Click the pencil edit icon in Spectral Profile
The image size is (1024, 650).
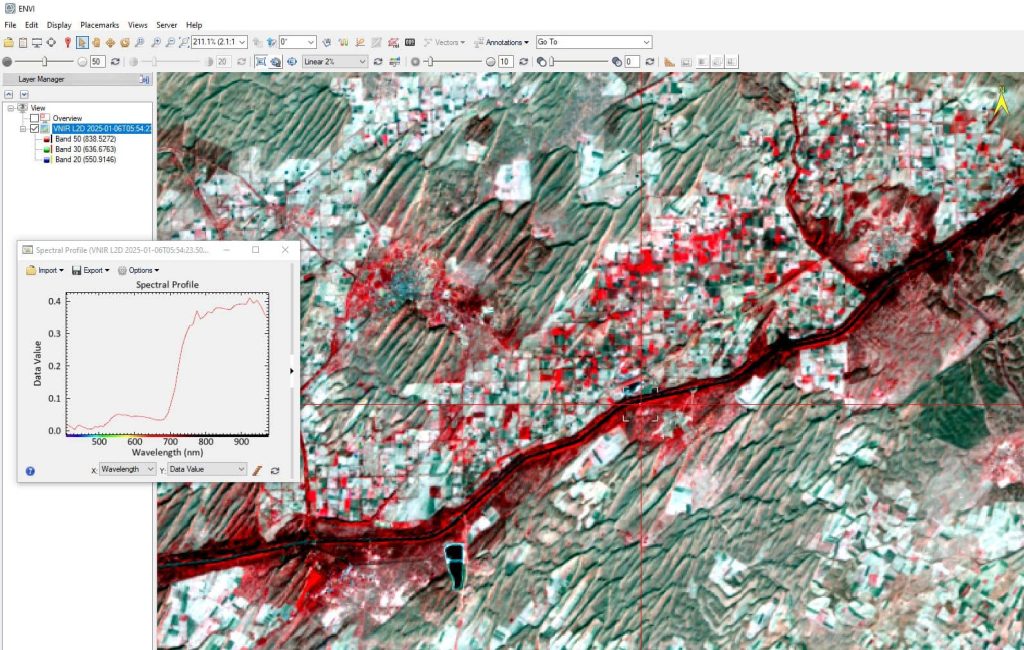[257, 470]
